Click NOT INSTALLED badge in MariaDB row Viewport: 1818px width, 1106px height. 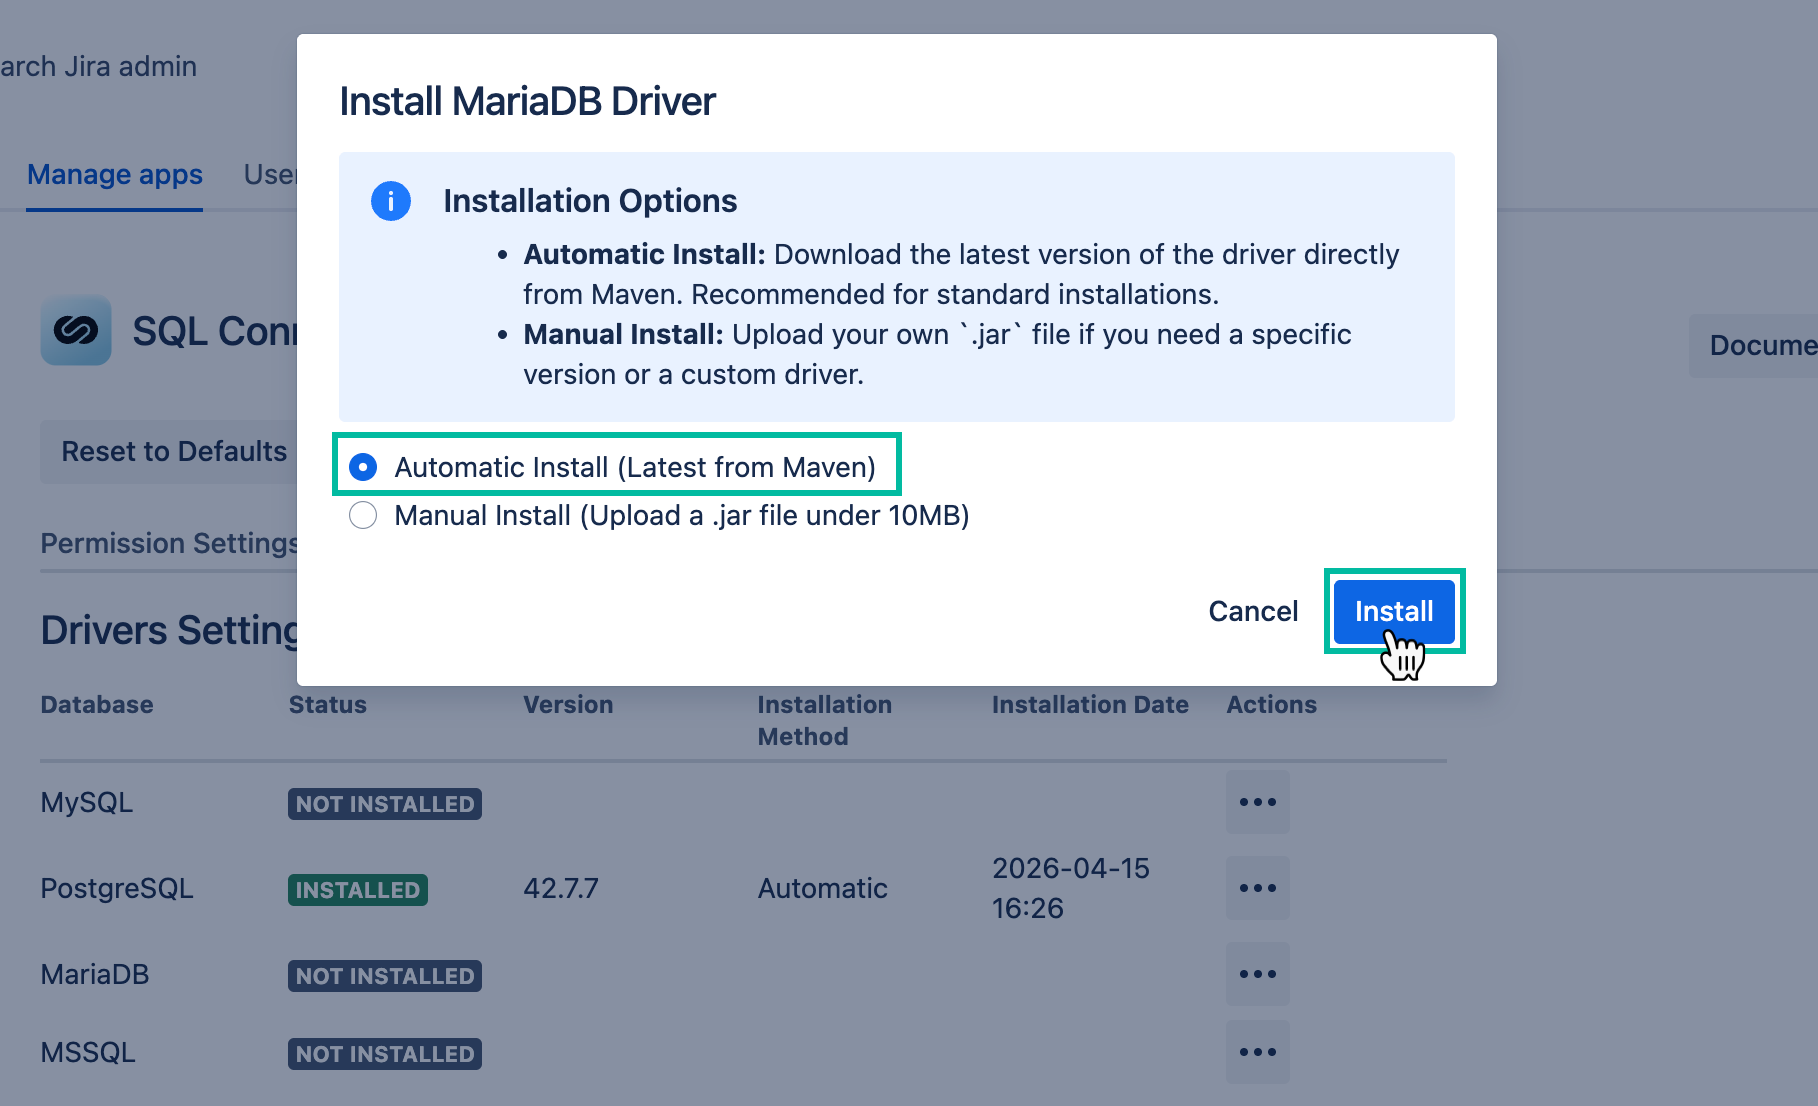click(385, 976)
